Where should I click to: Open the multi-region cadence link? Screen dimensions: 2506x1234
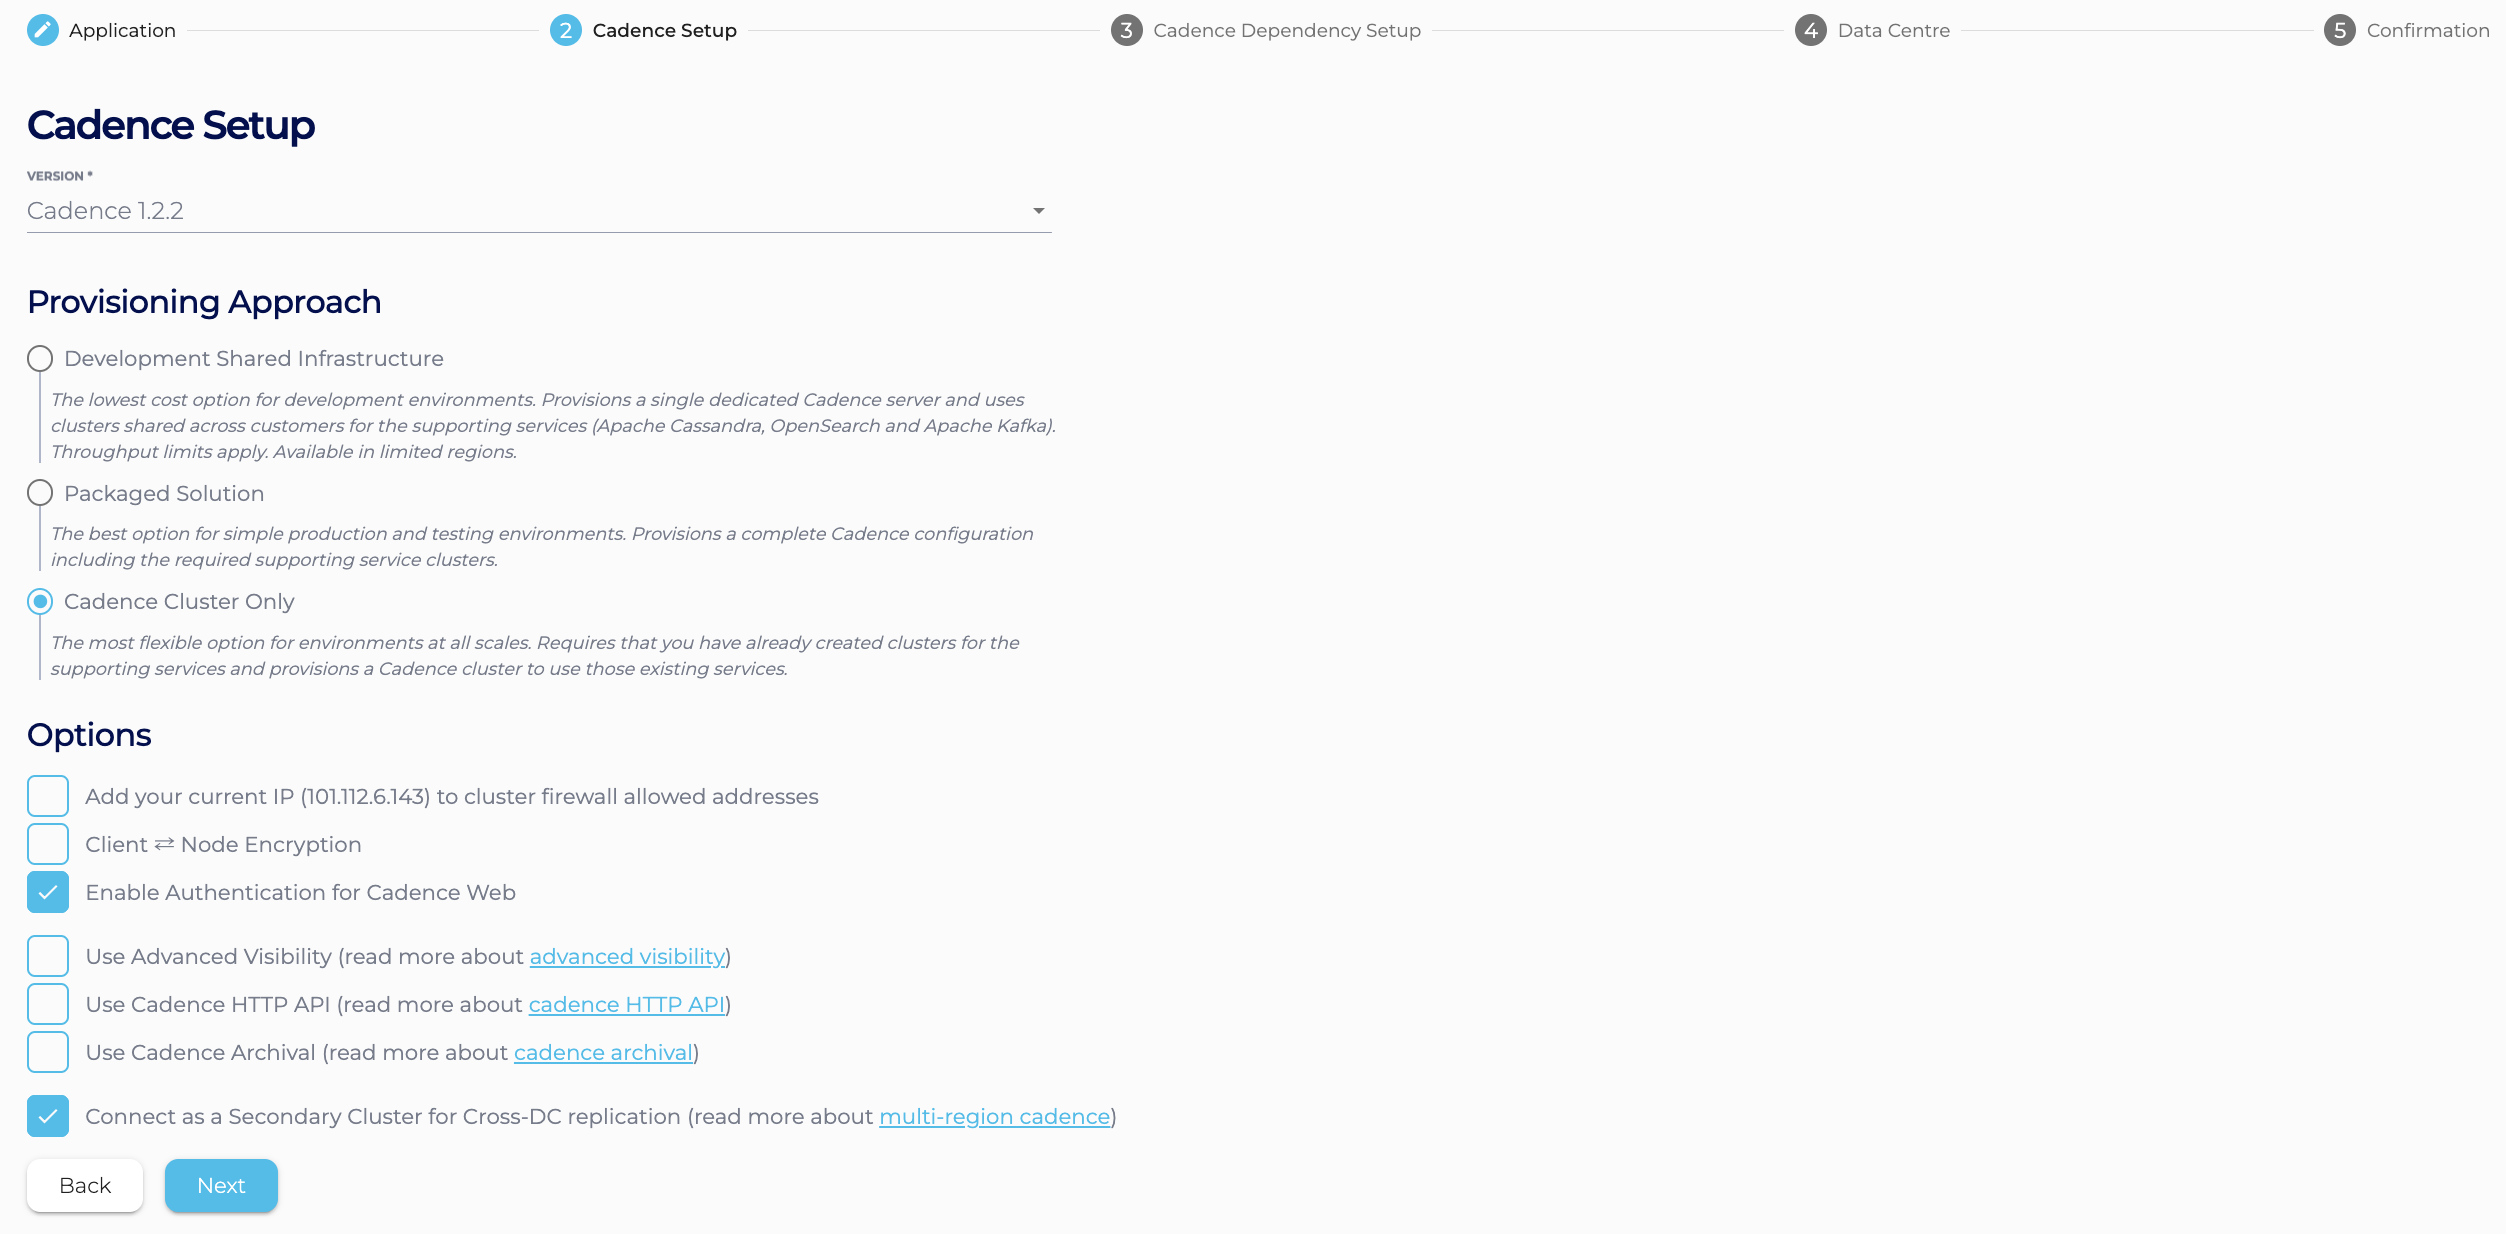click(994, 1117)
